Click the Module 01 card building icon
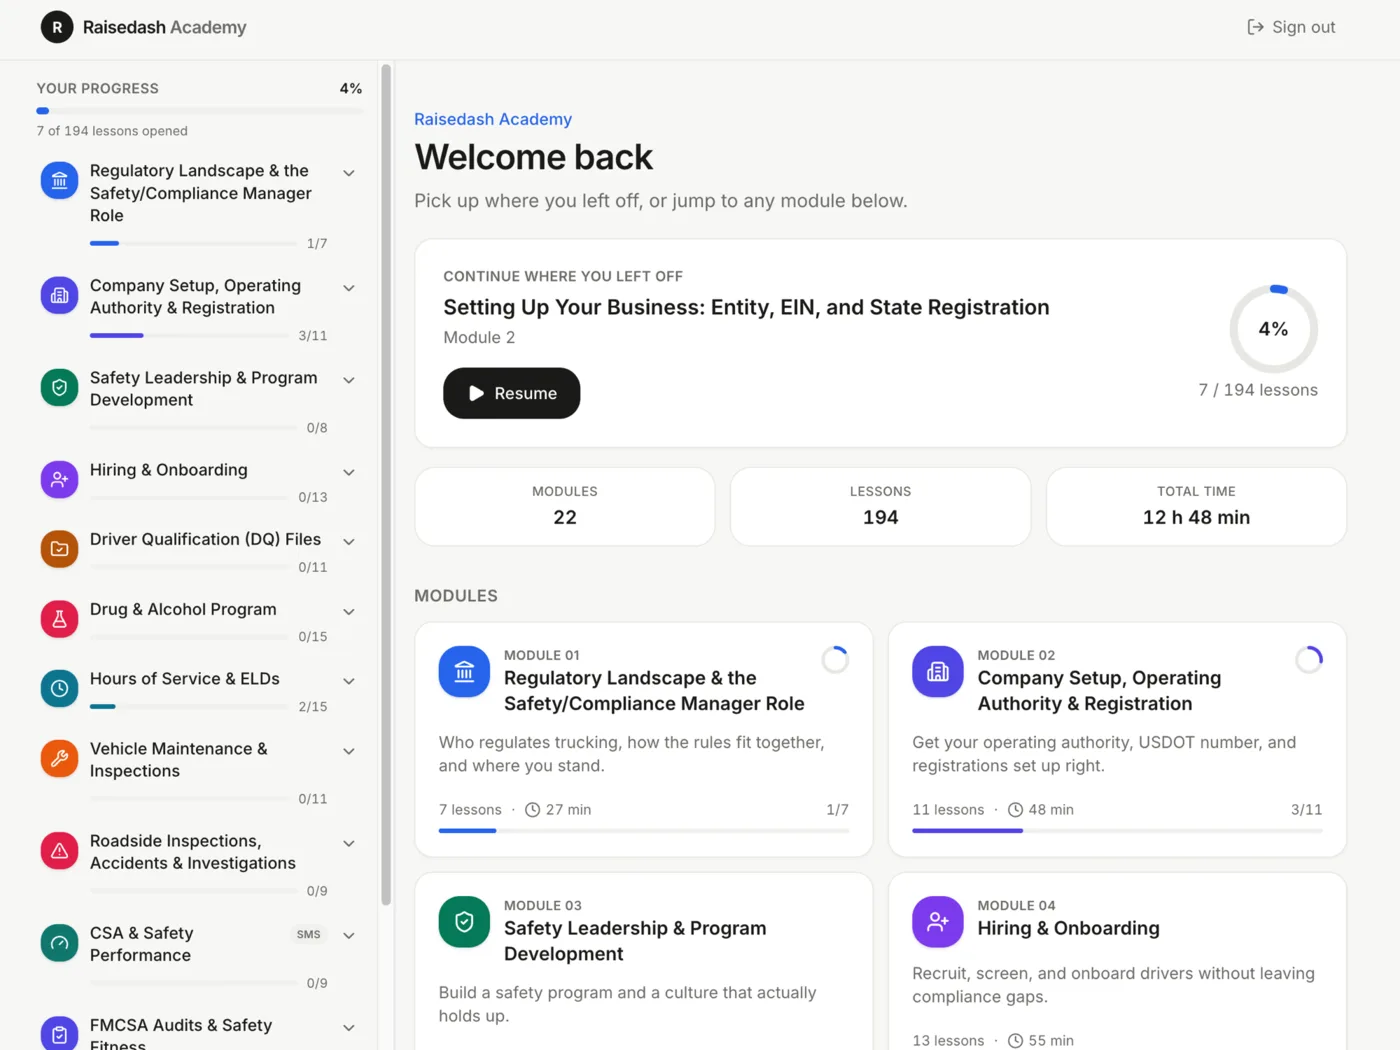Screen dimensions: 1400x1050 point(464,672)
